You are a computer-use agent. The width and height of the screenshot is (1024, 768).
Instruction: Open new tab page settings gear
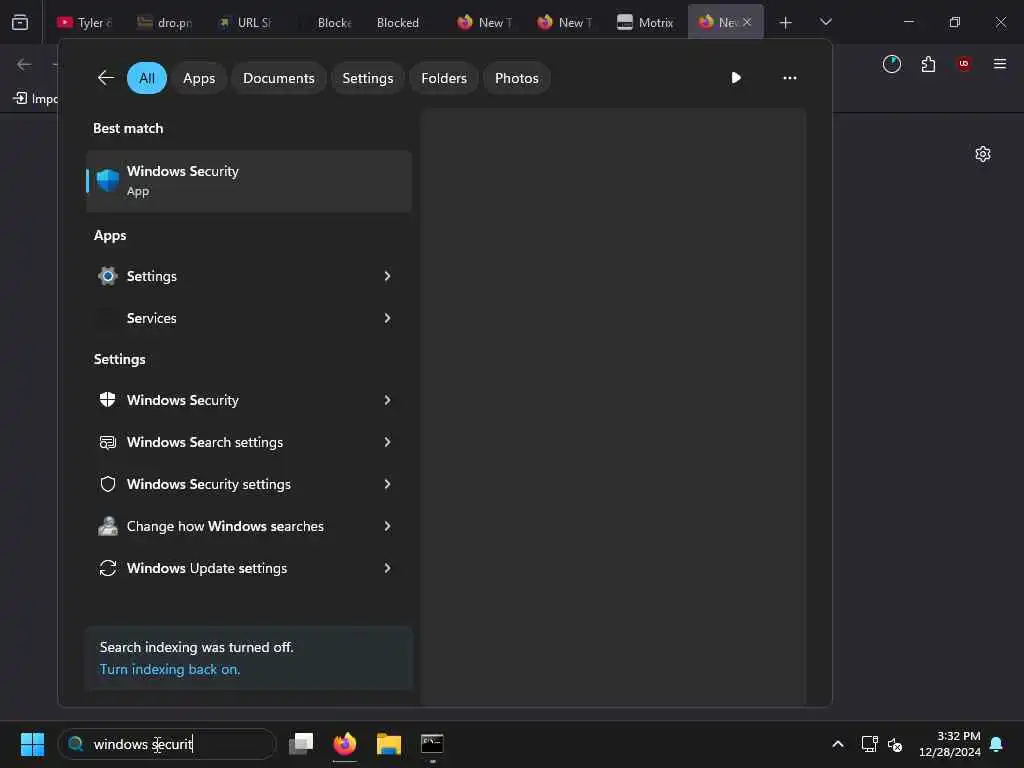[x=983, y=154]
